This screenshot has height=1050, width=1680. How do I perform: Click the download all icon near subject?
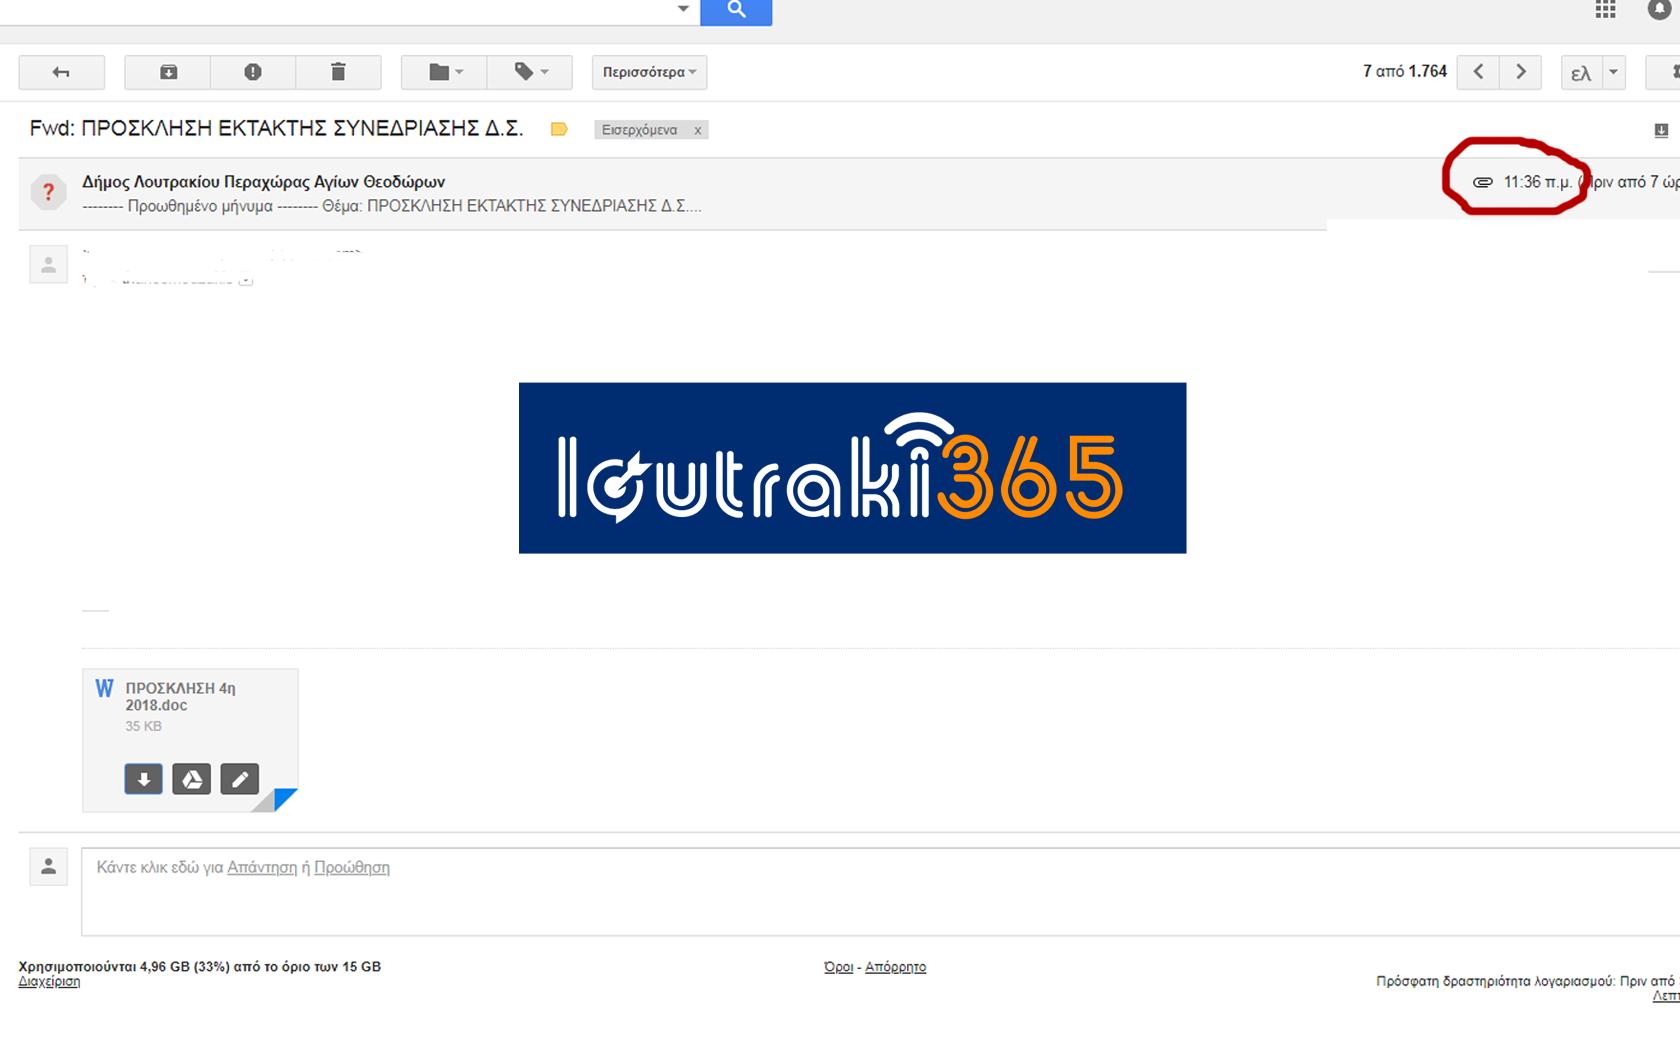tap(1661, 130)
